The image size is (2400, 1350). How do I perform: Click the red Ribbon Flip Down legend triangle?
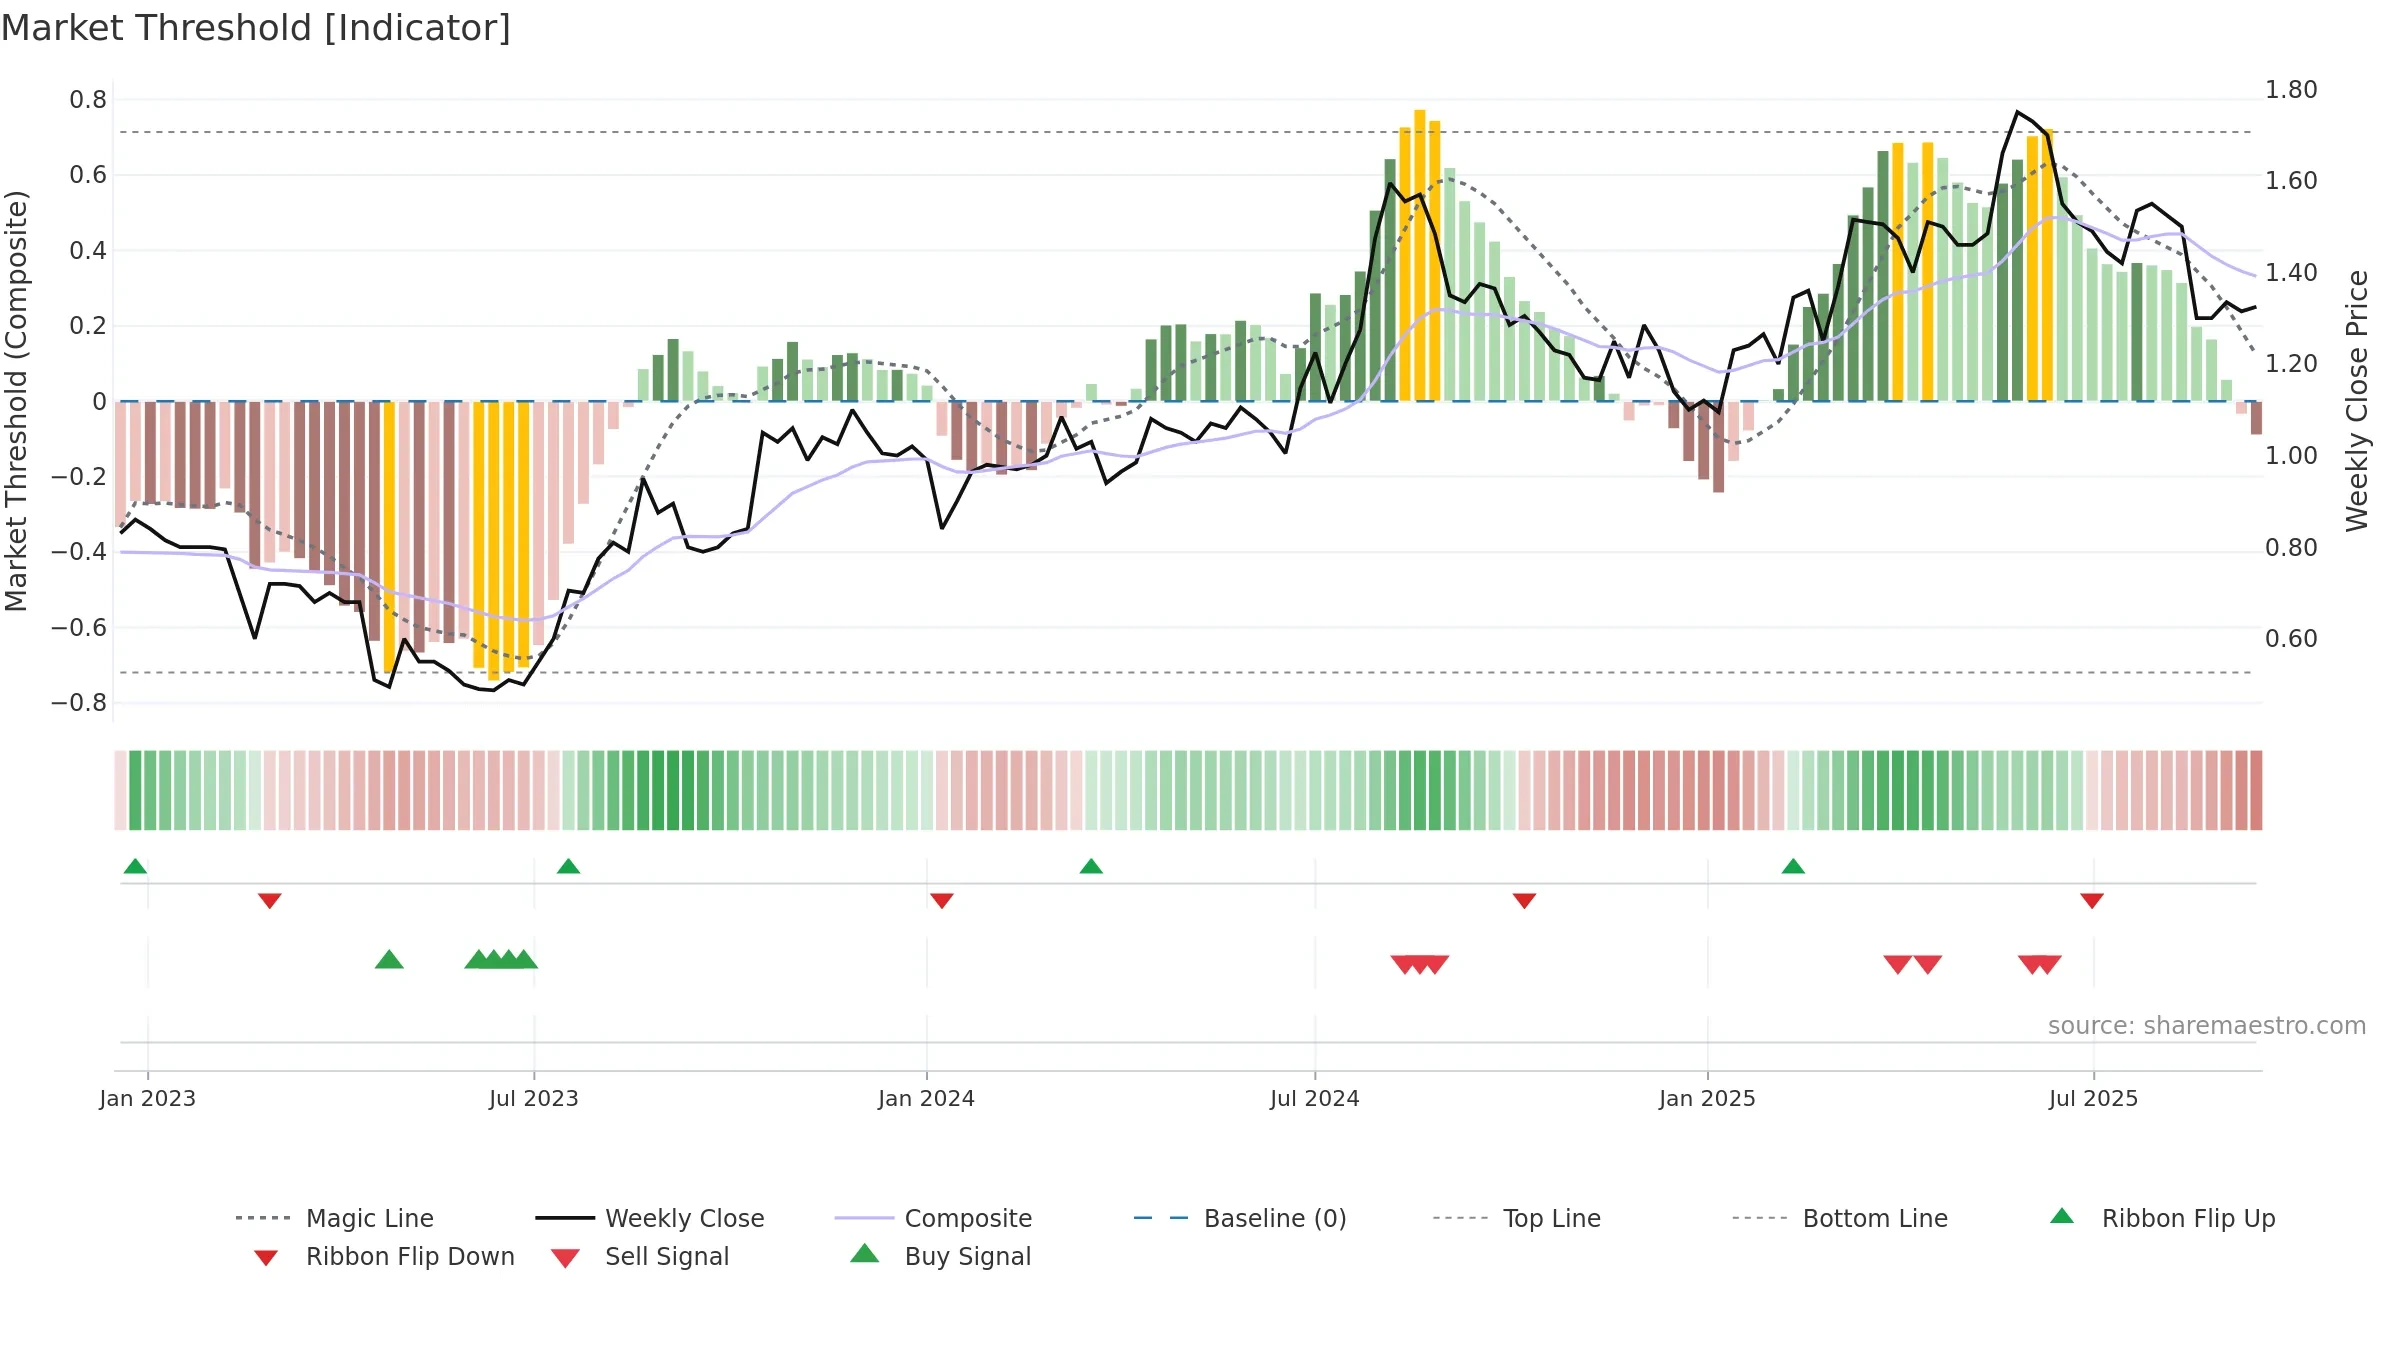coord(266,1257)
